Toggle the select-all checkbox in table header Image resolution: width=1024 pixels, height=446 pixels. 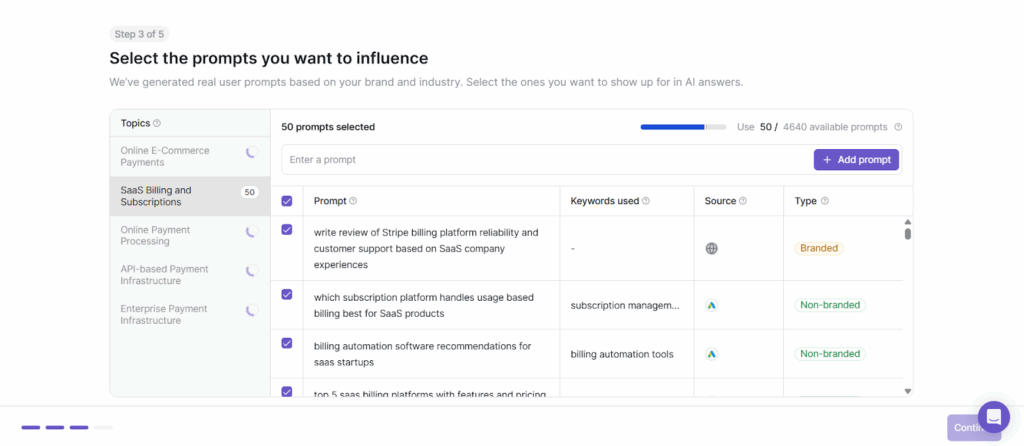287,201
